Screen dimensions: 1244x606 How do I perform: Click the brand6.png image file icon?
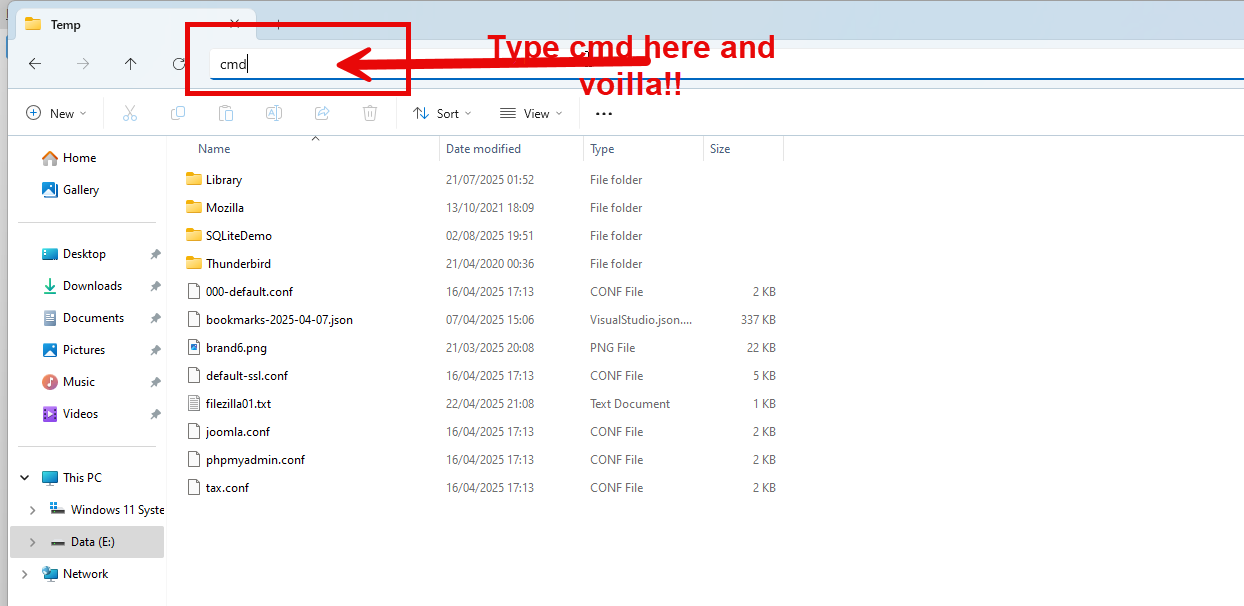click(x=194, y=348)
